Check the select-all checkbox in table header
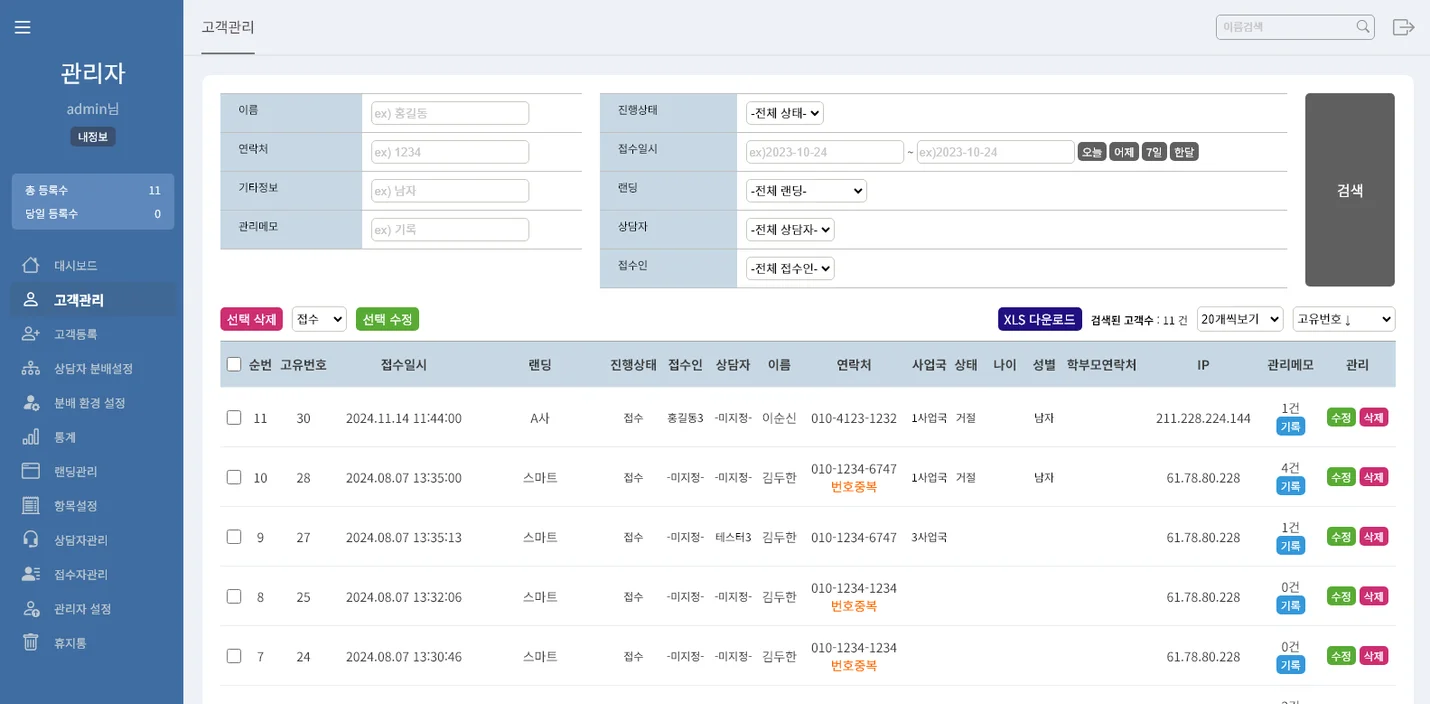1430x704 pixels. pyautogui.click(x=234, y=364)
